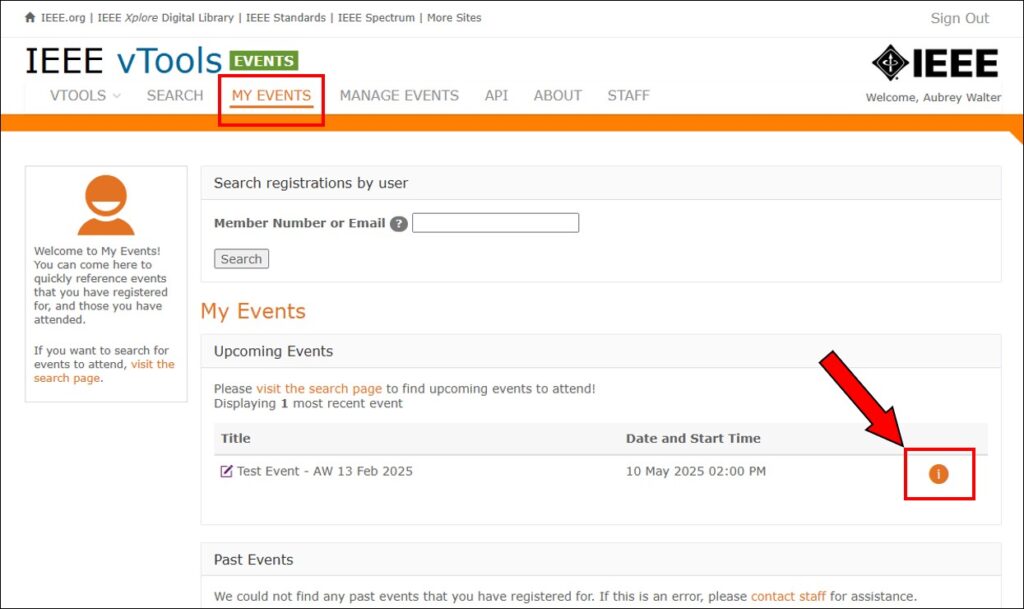This screenshot has width=1024, height=609.
Task: Click sidebar 'visit the search page' link
Action: pyautogui.click(x=104, y=371)
